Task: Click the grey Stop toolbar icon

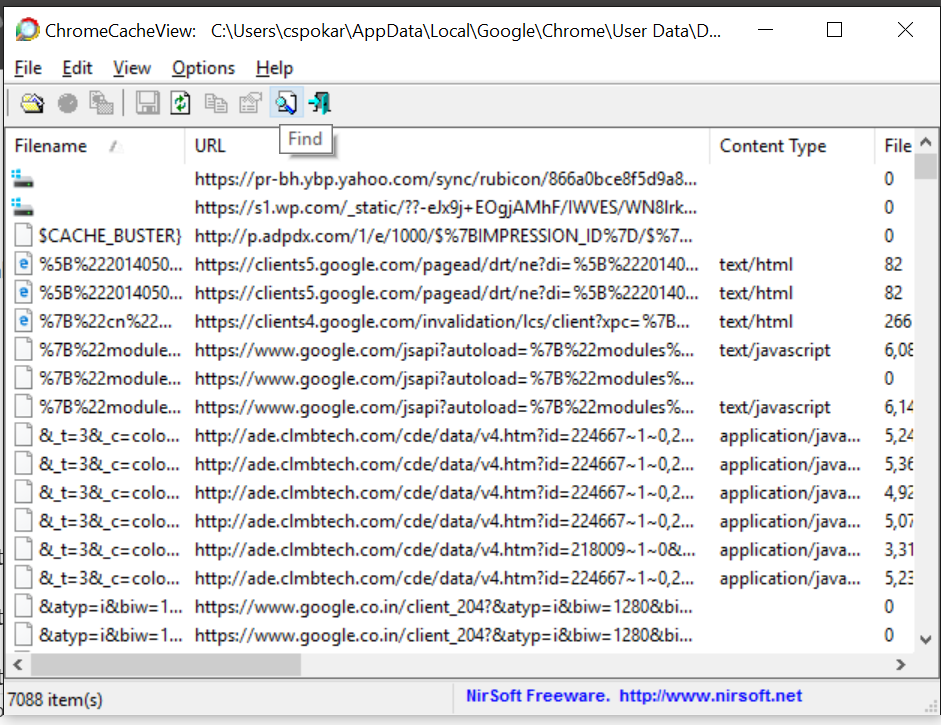Action: (x=67, y=103)
